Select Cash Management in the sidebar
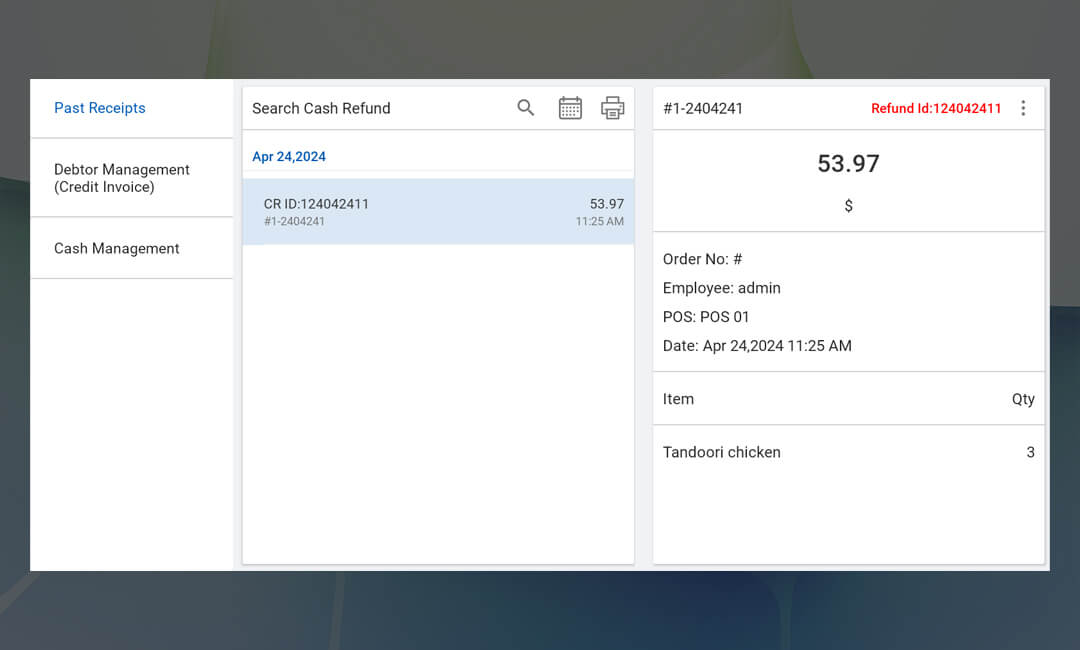 (117, 249)
